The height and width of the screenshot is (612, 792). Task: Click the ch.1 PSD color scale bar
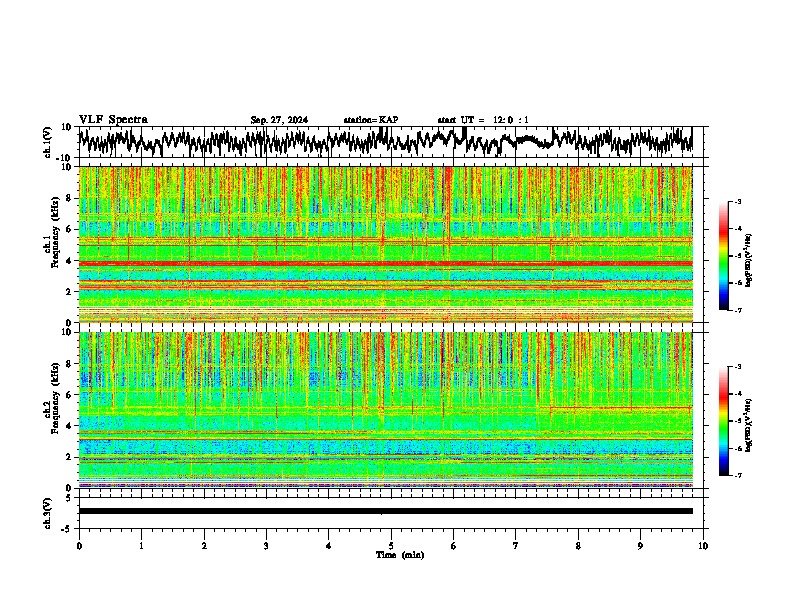(724, 255)
